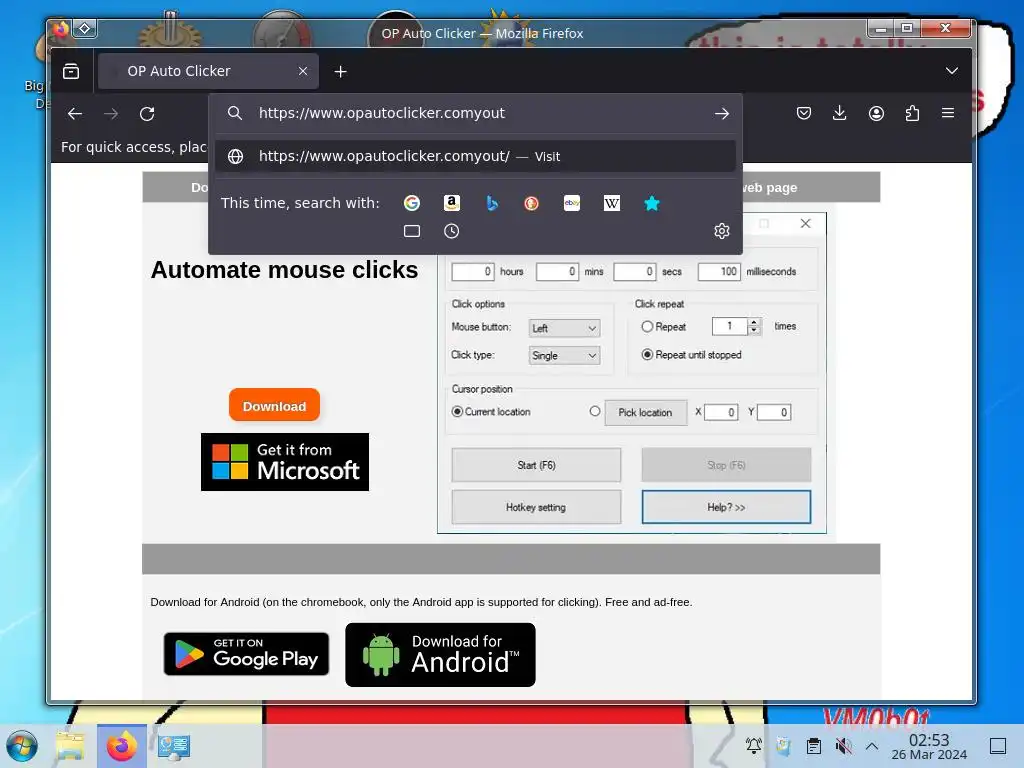Toggle the muted volume tray icon
The image size is (1024, 768).
pyautogui.click(x=844, y=745)
